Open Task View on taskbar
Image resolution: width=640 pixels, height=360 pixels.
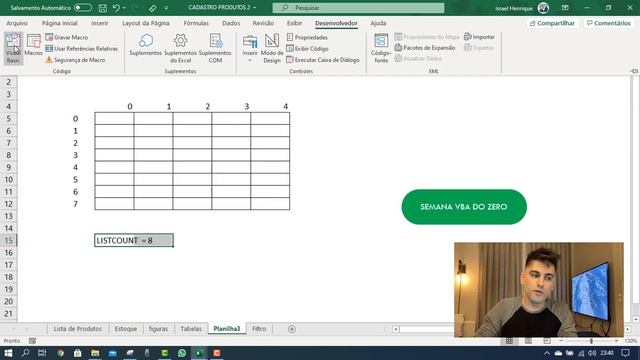[x=42, y=353]
